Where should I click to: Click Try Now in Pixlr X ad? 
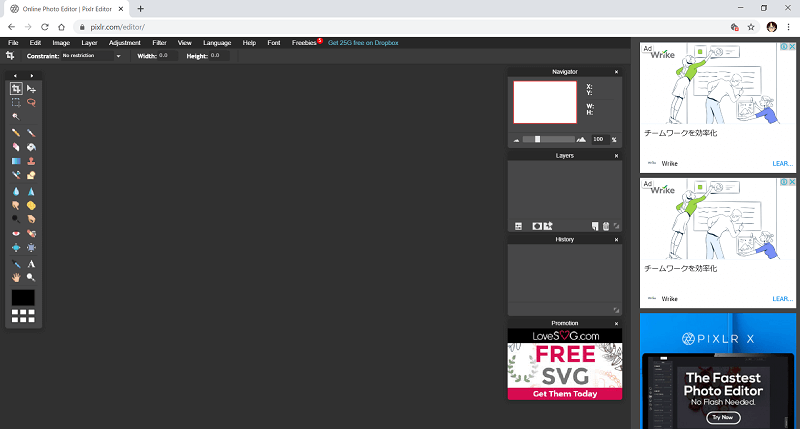click(x=723, y=417)
